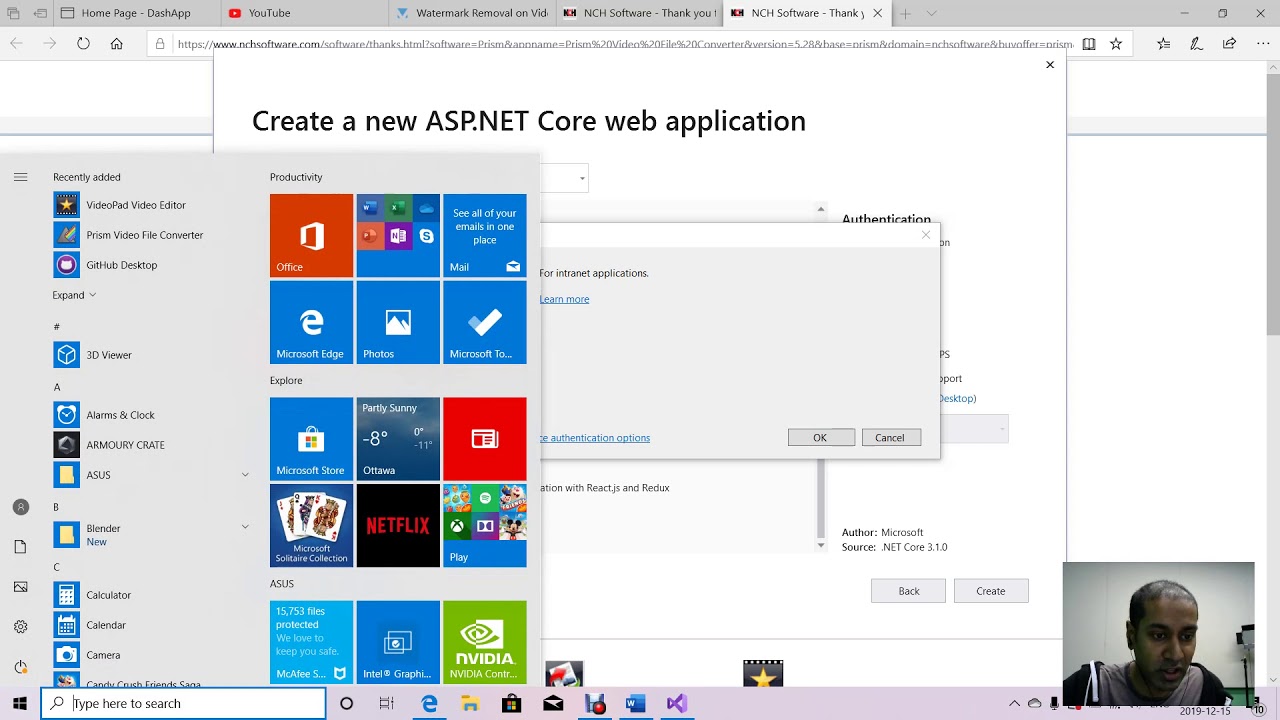Add page to favorites star
Screen dimensions: 1280x720
point(1116,44)
